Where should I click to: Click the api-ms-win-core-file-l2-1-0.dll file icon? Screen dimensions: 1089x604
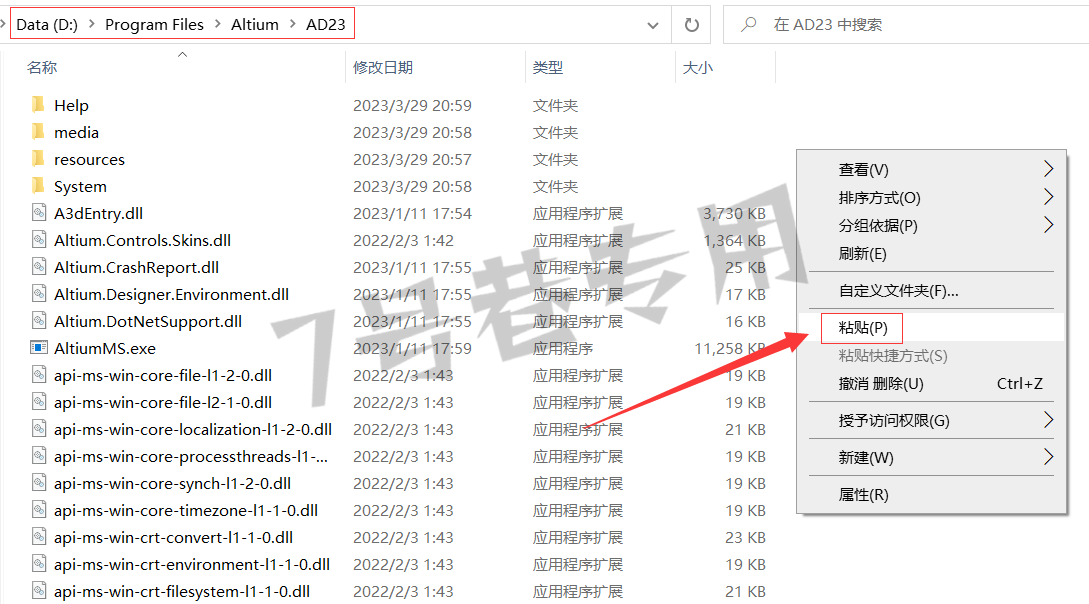tap(39, 402)
